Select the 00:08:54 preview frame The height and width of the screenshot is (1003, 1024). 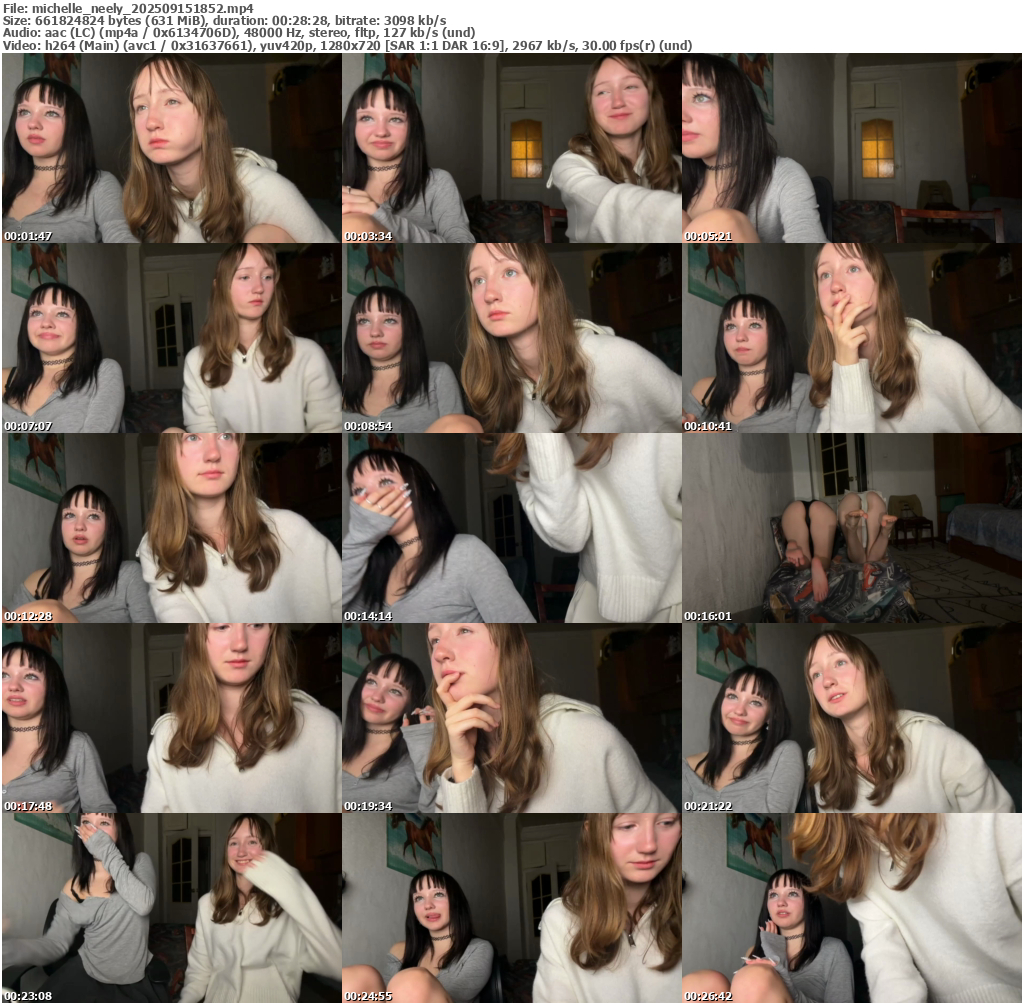[512, 338]
